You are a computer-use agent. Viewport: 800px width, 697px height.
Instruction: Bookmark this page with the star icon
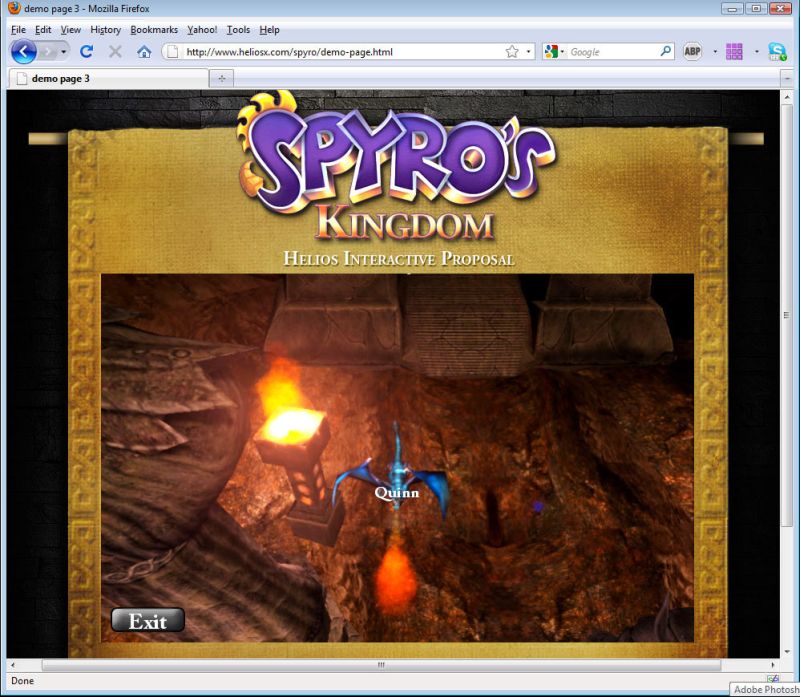pos(512,52)
